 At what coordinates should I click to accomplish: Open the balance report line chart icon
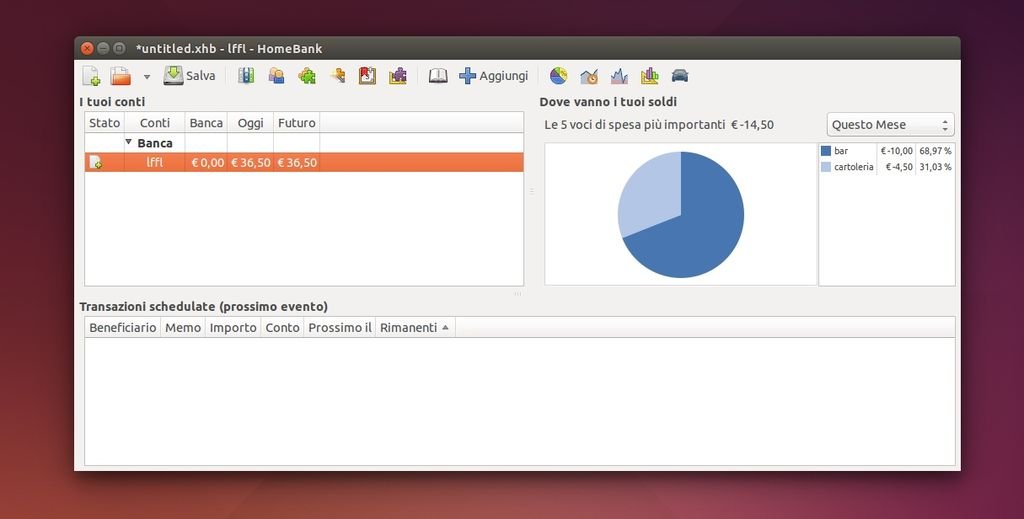[x=619, y=76]
